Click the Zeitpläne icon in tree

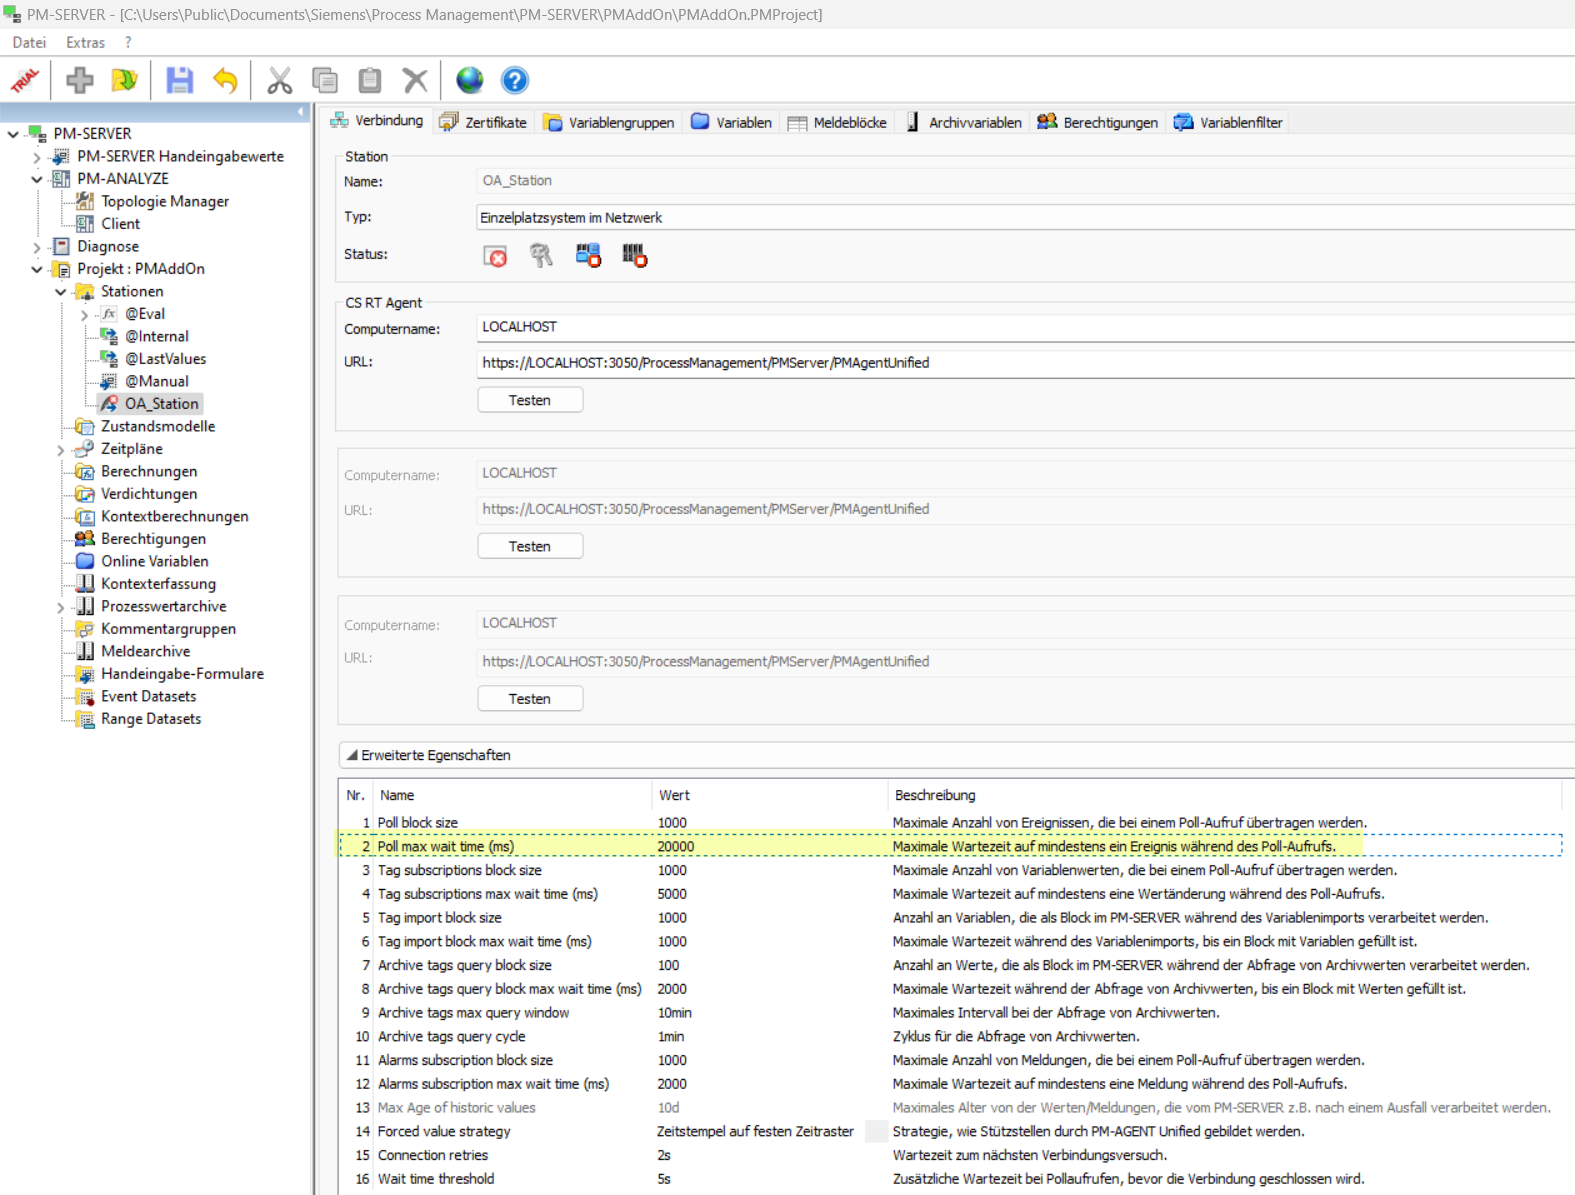[86, 449]
